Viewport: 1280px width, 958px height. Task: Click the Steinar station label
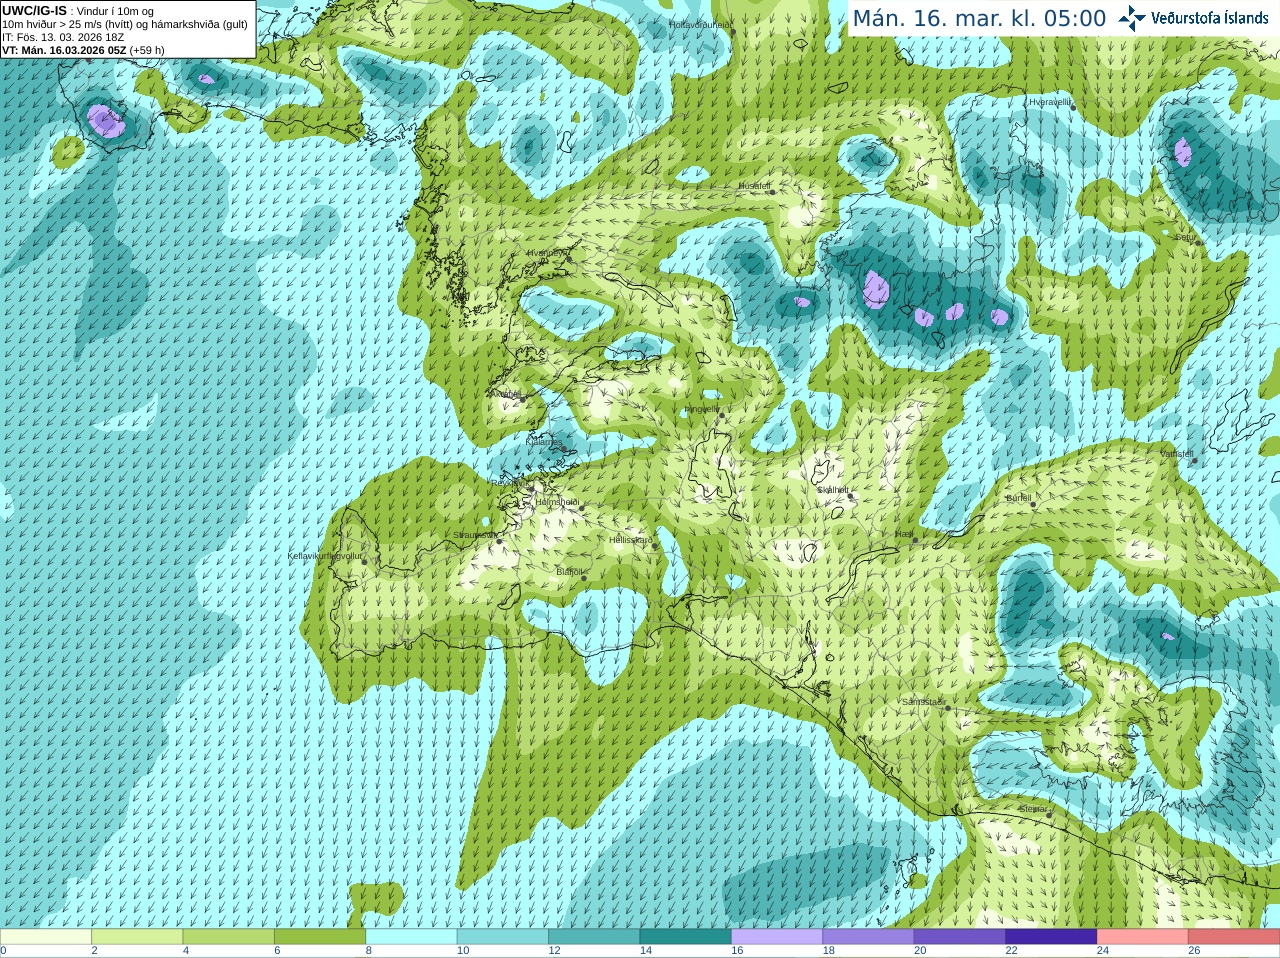(1034, 808)
